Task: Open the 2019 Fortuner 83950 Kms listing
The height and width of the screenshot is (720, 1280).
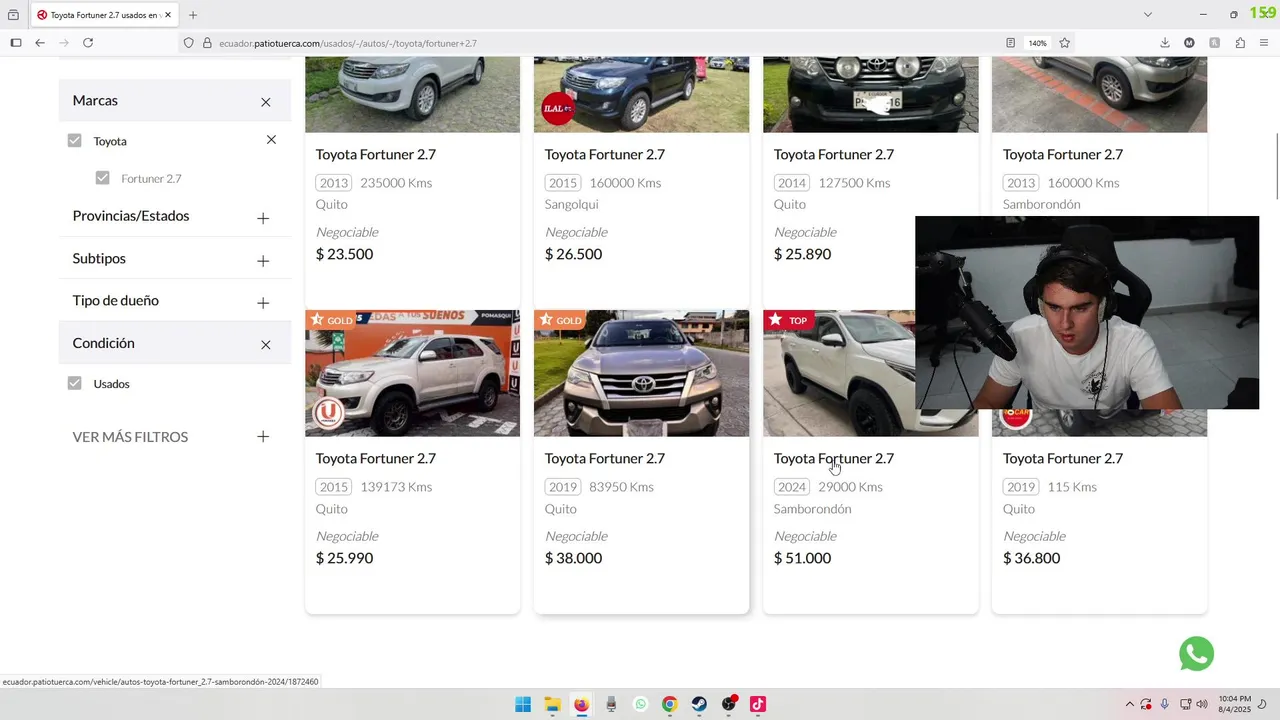Action: tap(604, 458)
